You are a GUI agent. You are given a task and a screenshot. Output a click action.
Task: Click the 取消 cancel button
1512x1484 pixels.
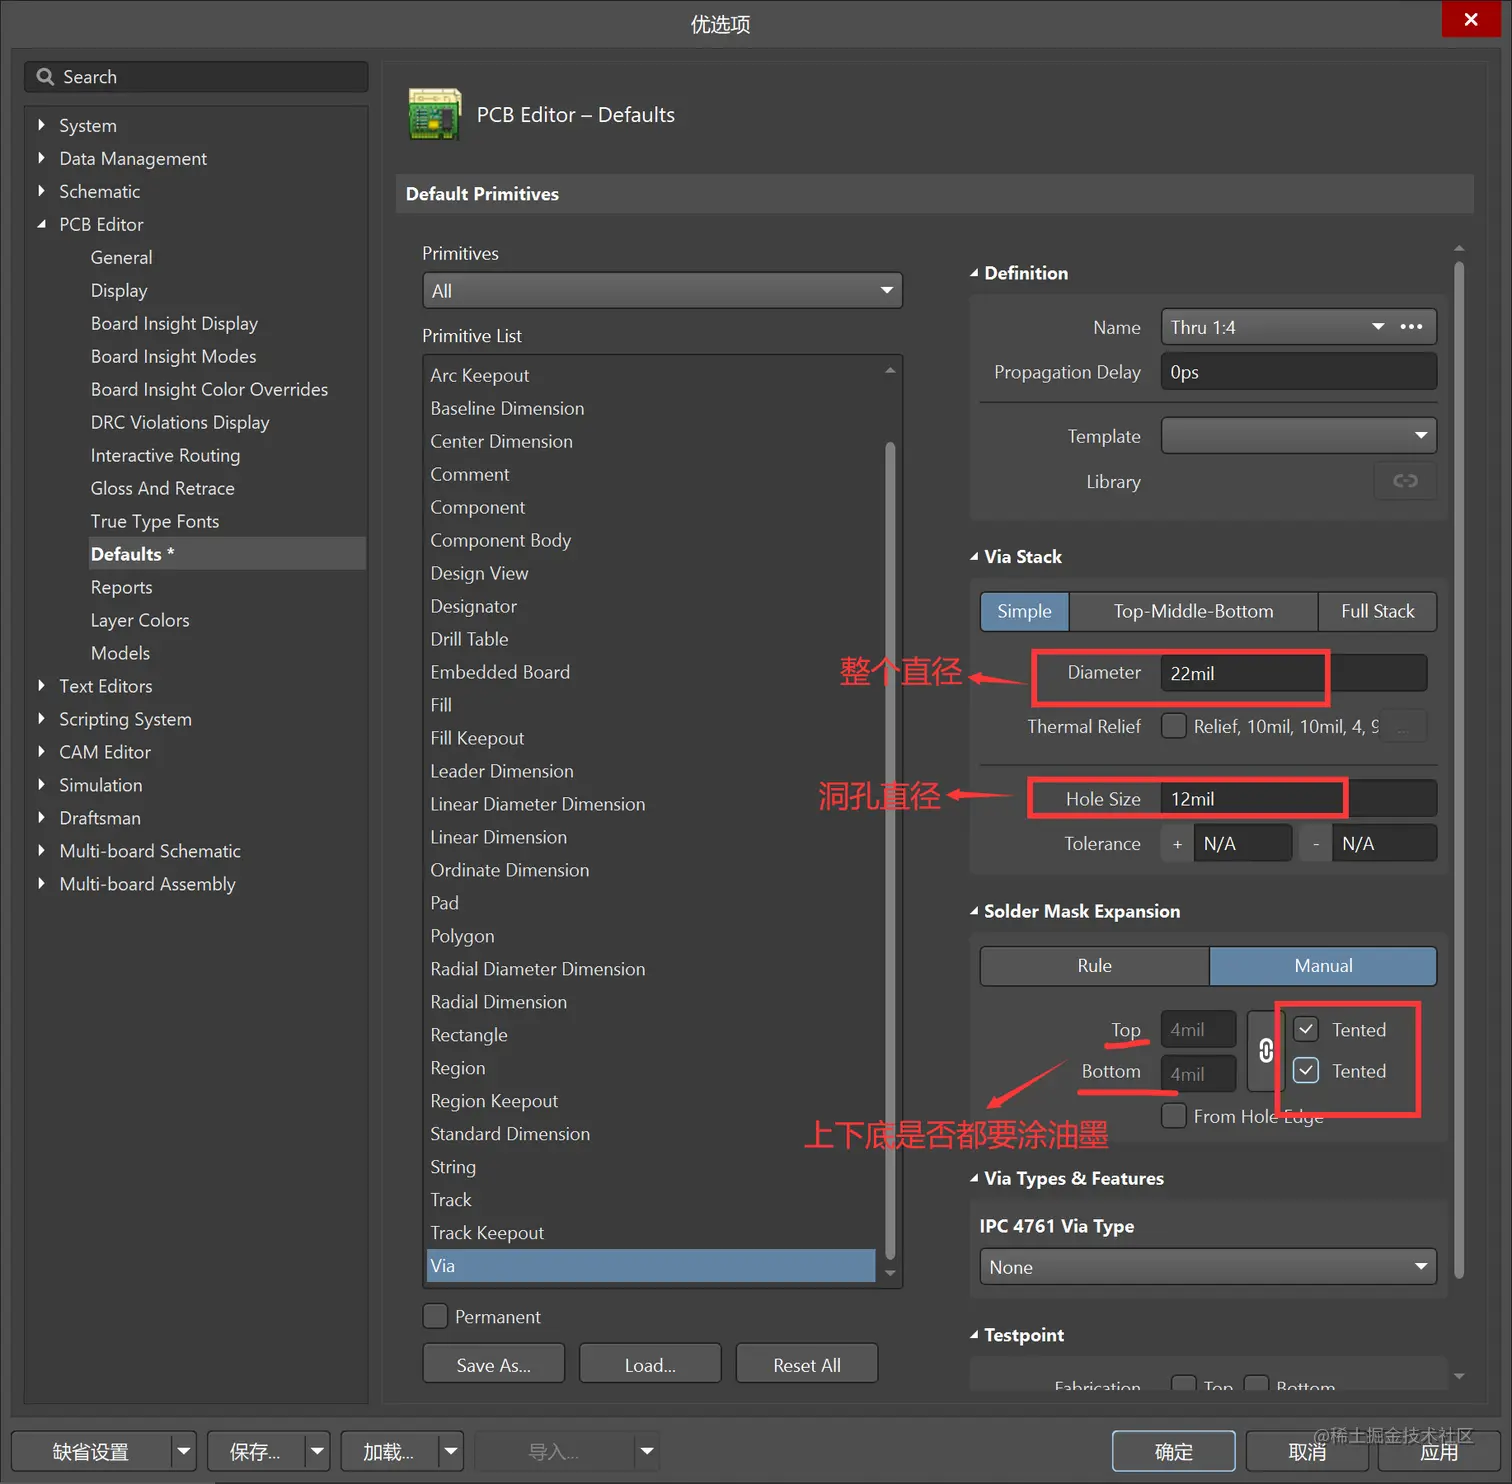tap(1307, 1451)
